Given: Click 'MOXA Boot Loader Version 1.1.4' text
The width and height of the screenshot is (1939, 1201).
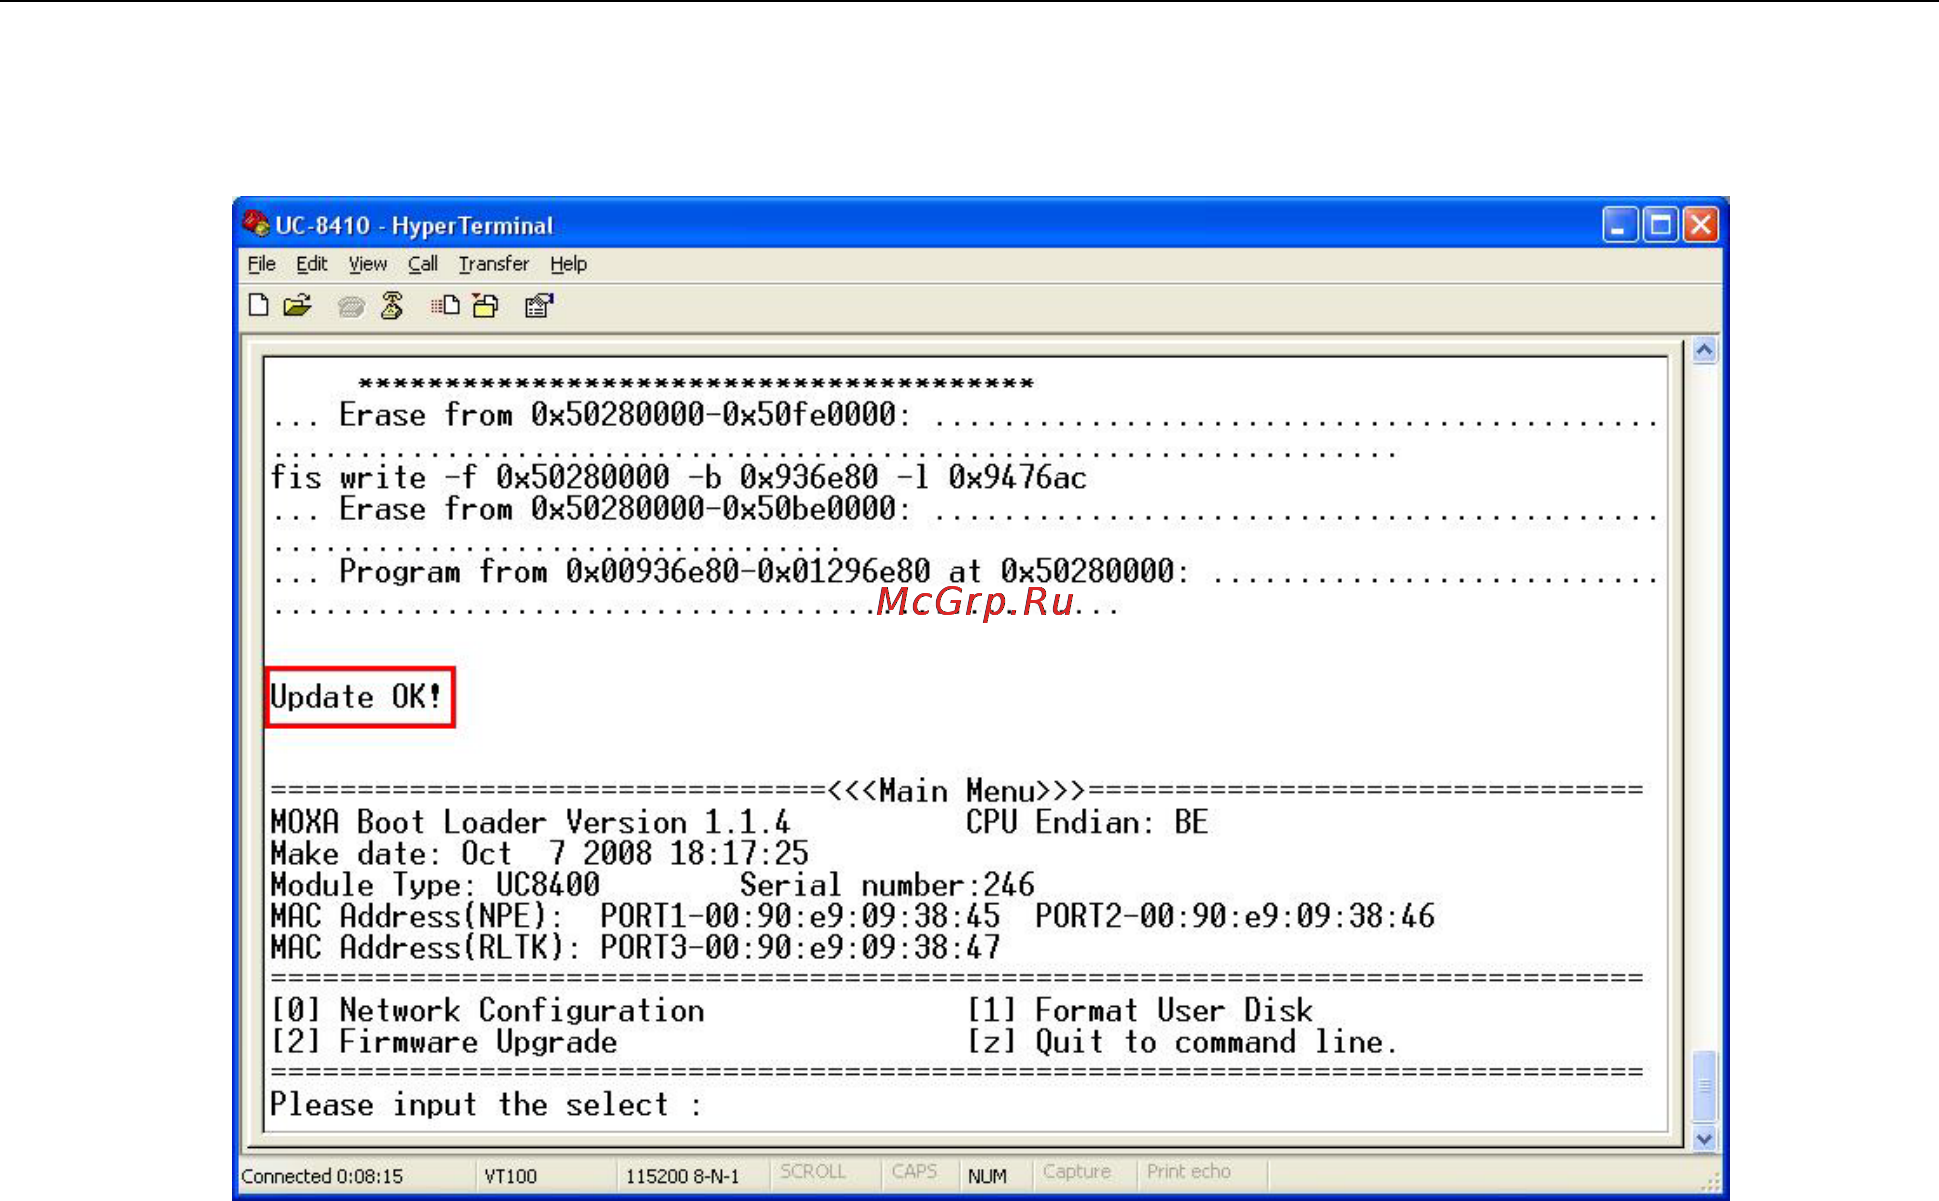Looking at the screenshot, I should pyautogui.click(x=530, y=823).
